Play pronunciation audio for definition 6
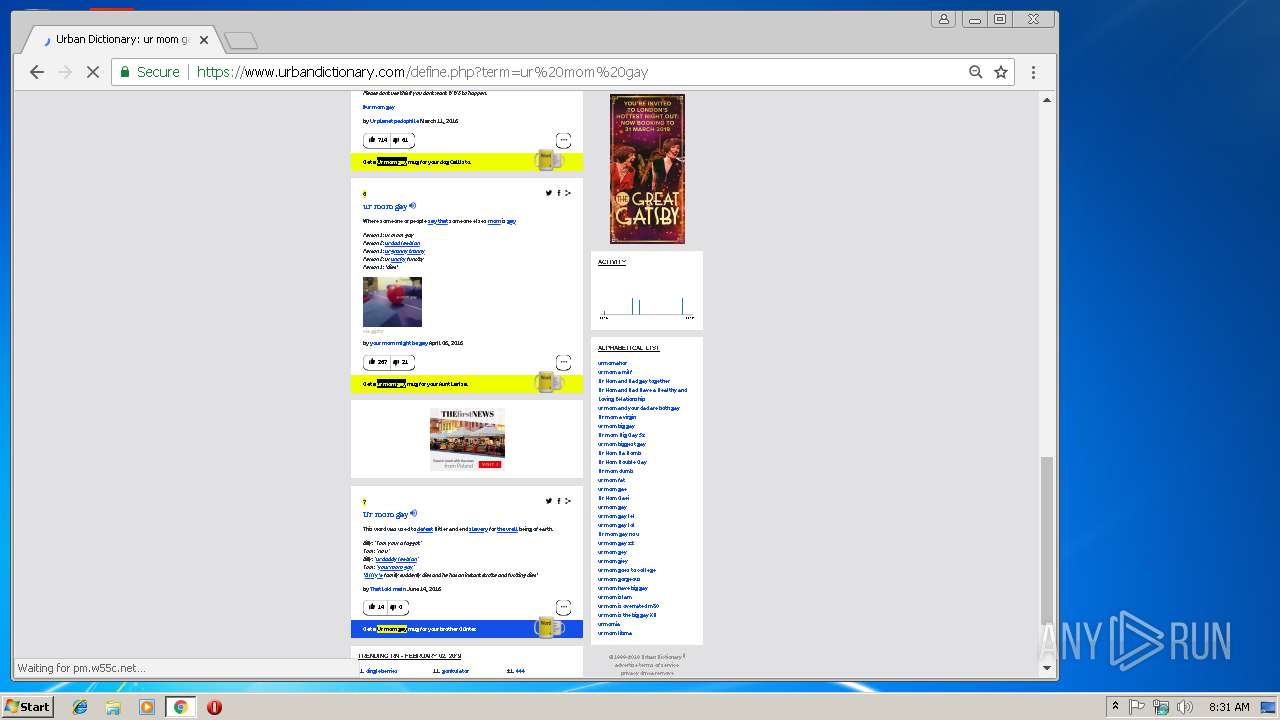The image size is (1280, 720). click(412, 206)
